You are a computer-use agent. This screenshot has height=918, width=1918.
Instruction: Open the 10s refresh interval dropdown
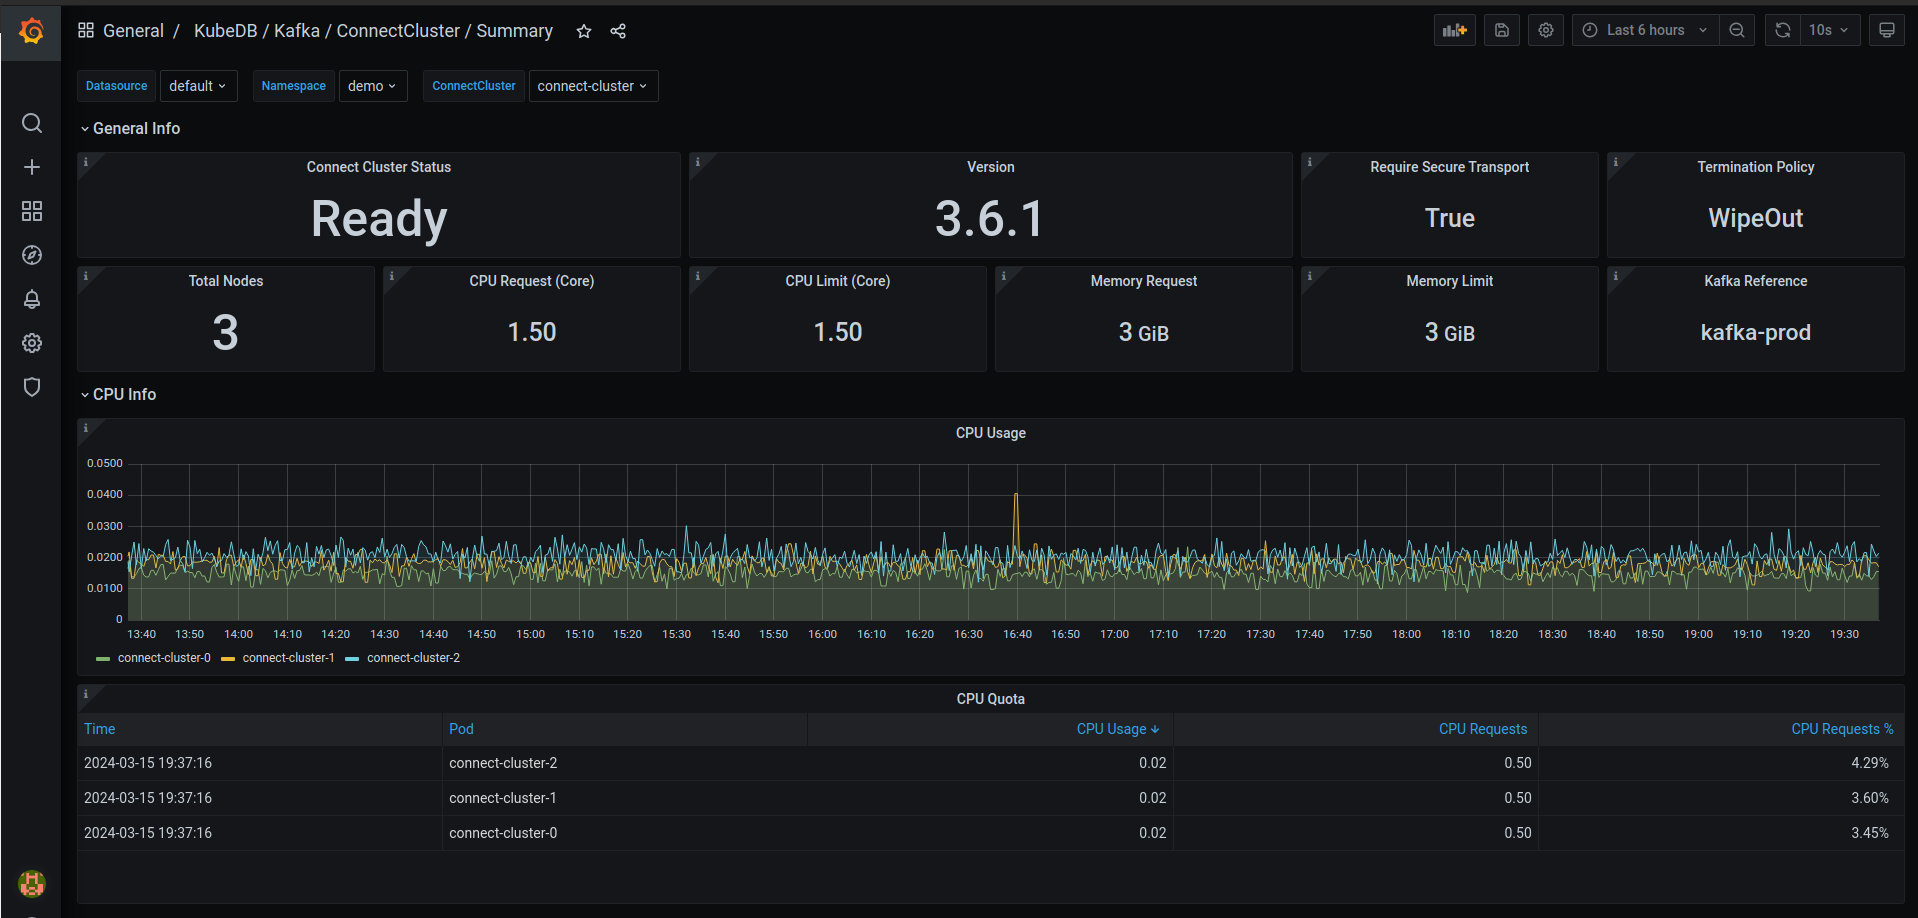tap(1828, 30)
